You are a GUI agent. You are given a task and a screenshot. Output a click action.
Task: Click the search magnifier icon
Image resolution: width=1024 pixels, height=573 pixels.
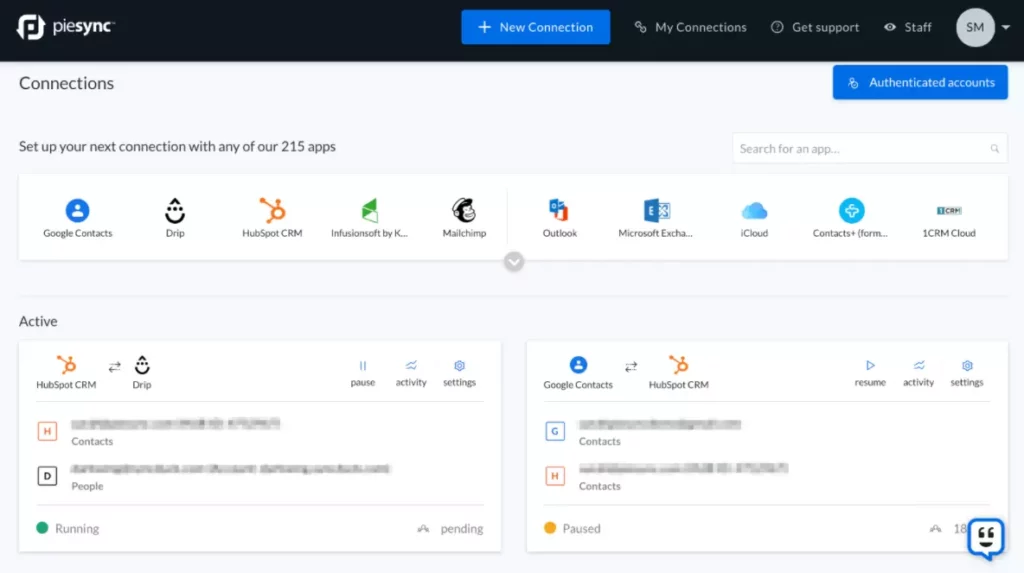(x=994, y=149)
